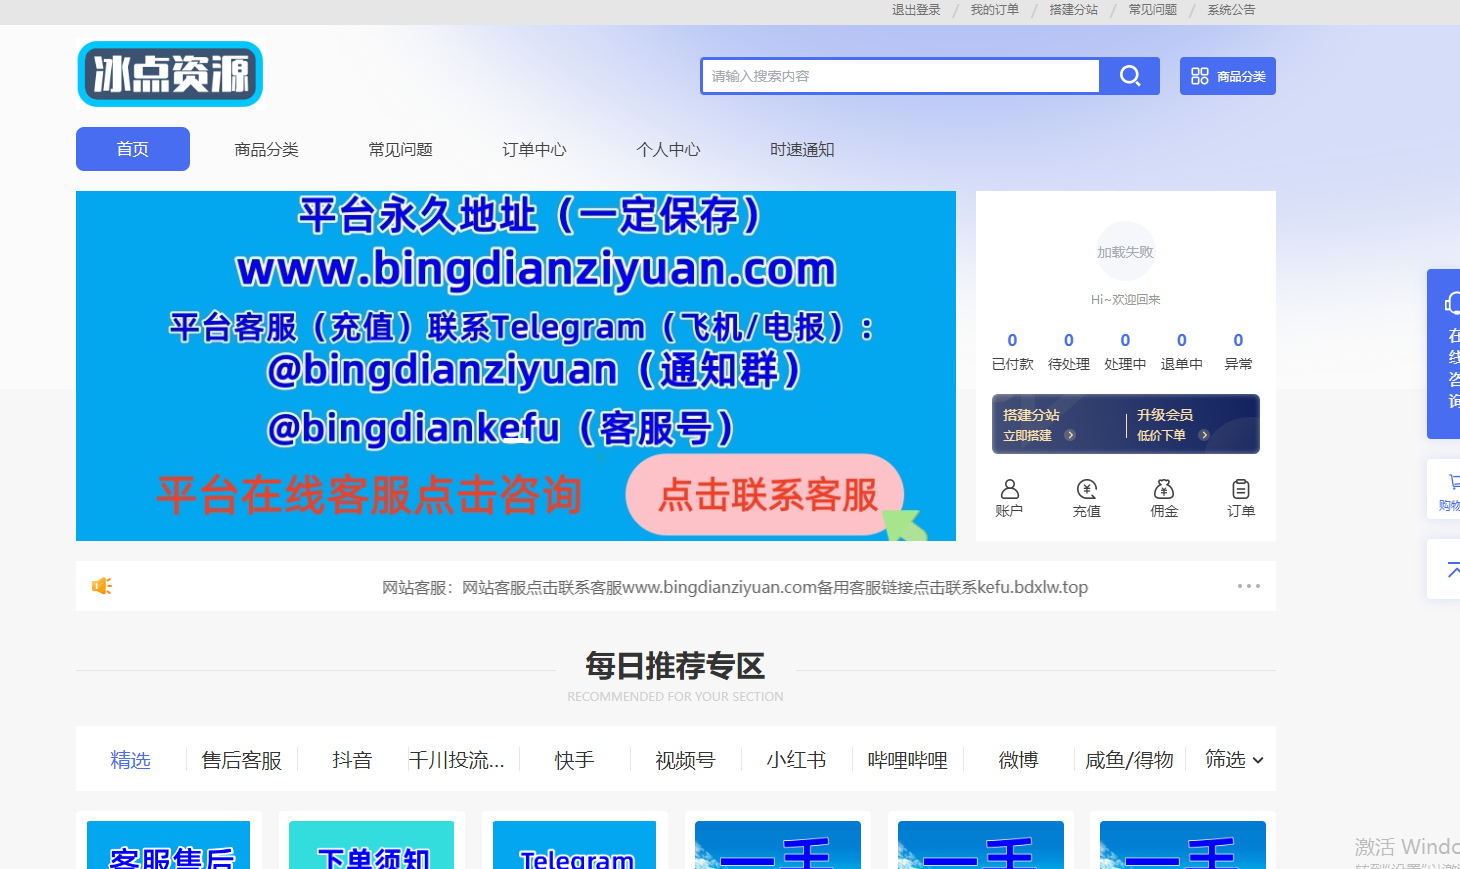Read the 网站客服 scrolling notice text
The width and height of the screenshot is (1460, 869).
[x=735, y=587]
